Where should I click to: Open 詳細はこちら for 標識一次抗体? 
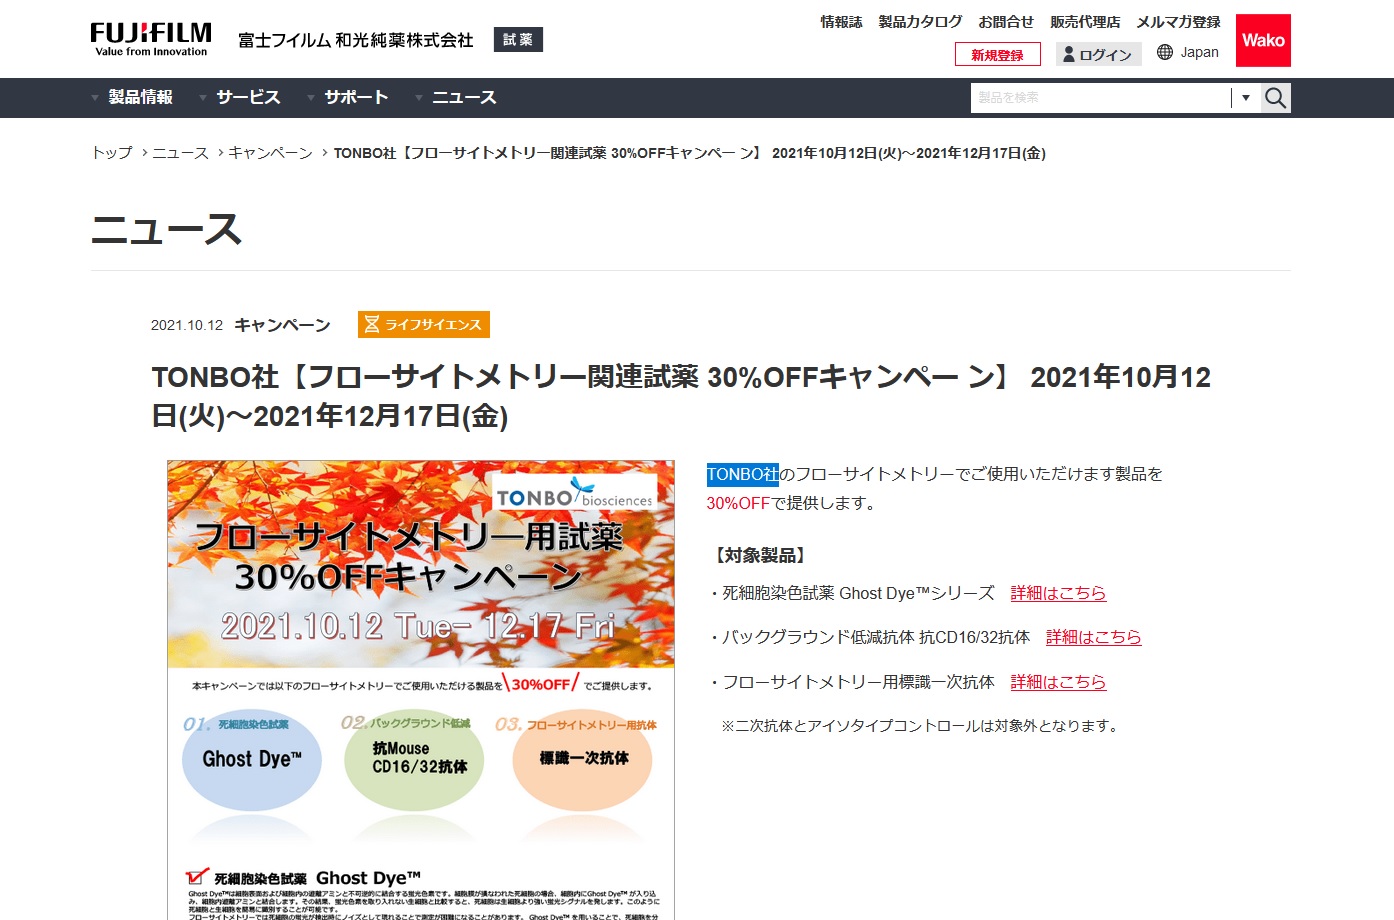[x=1058, y=682]
